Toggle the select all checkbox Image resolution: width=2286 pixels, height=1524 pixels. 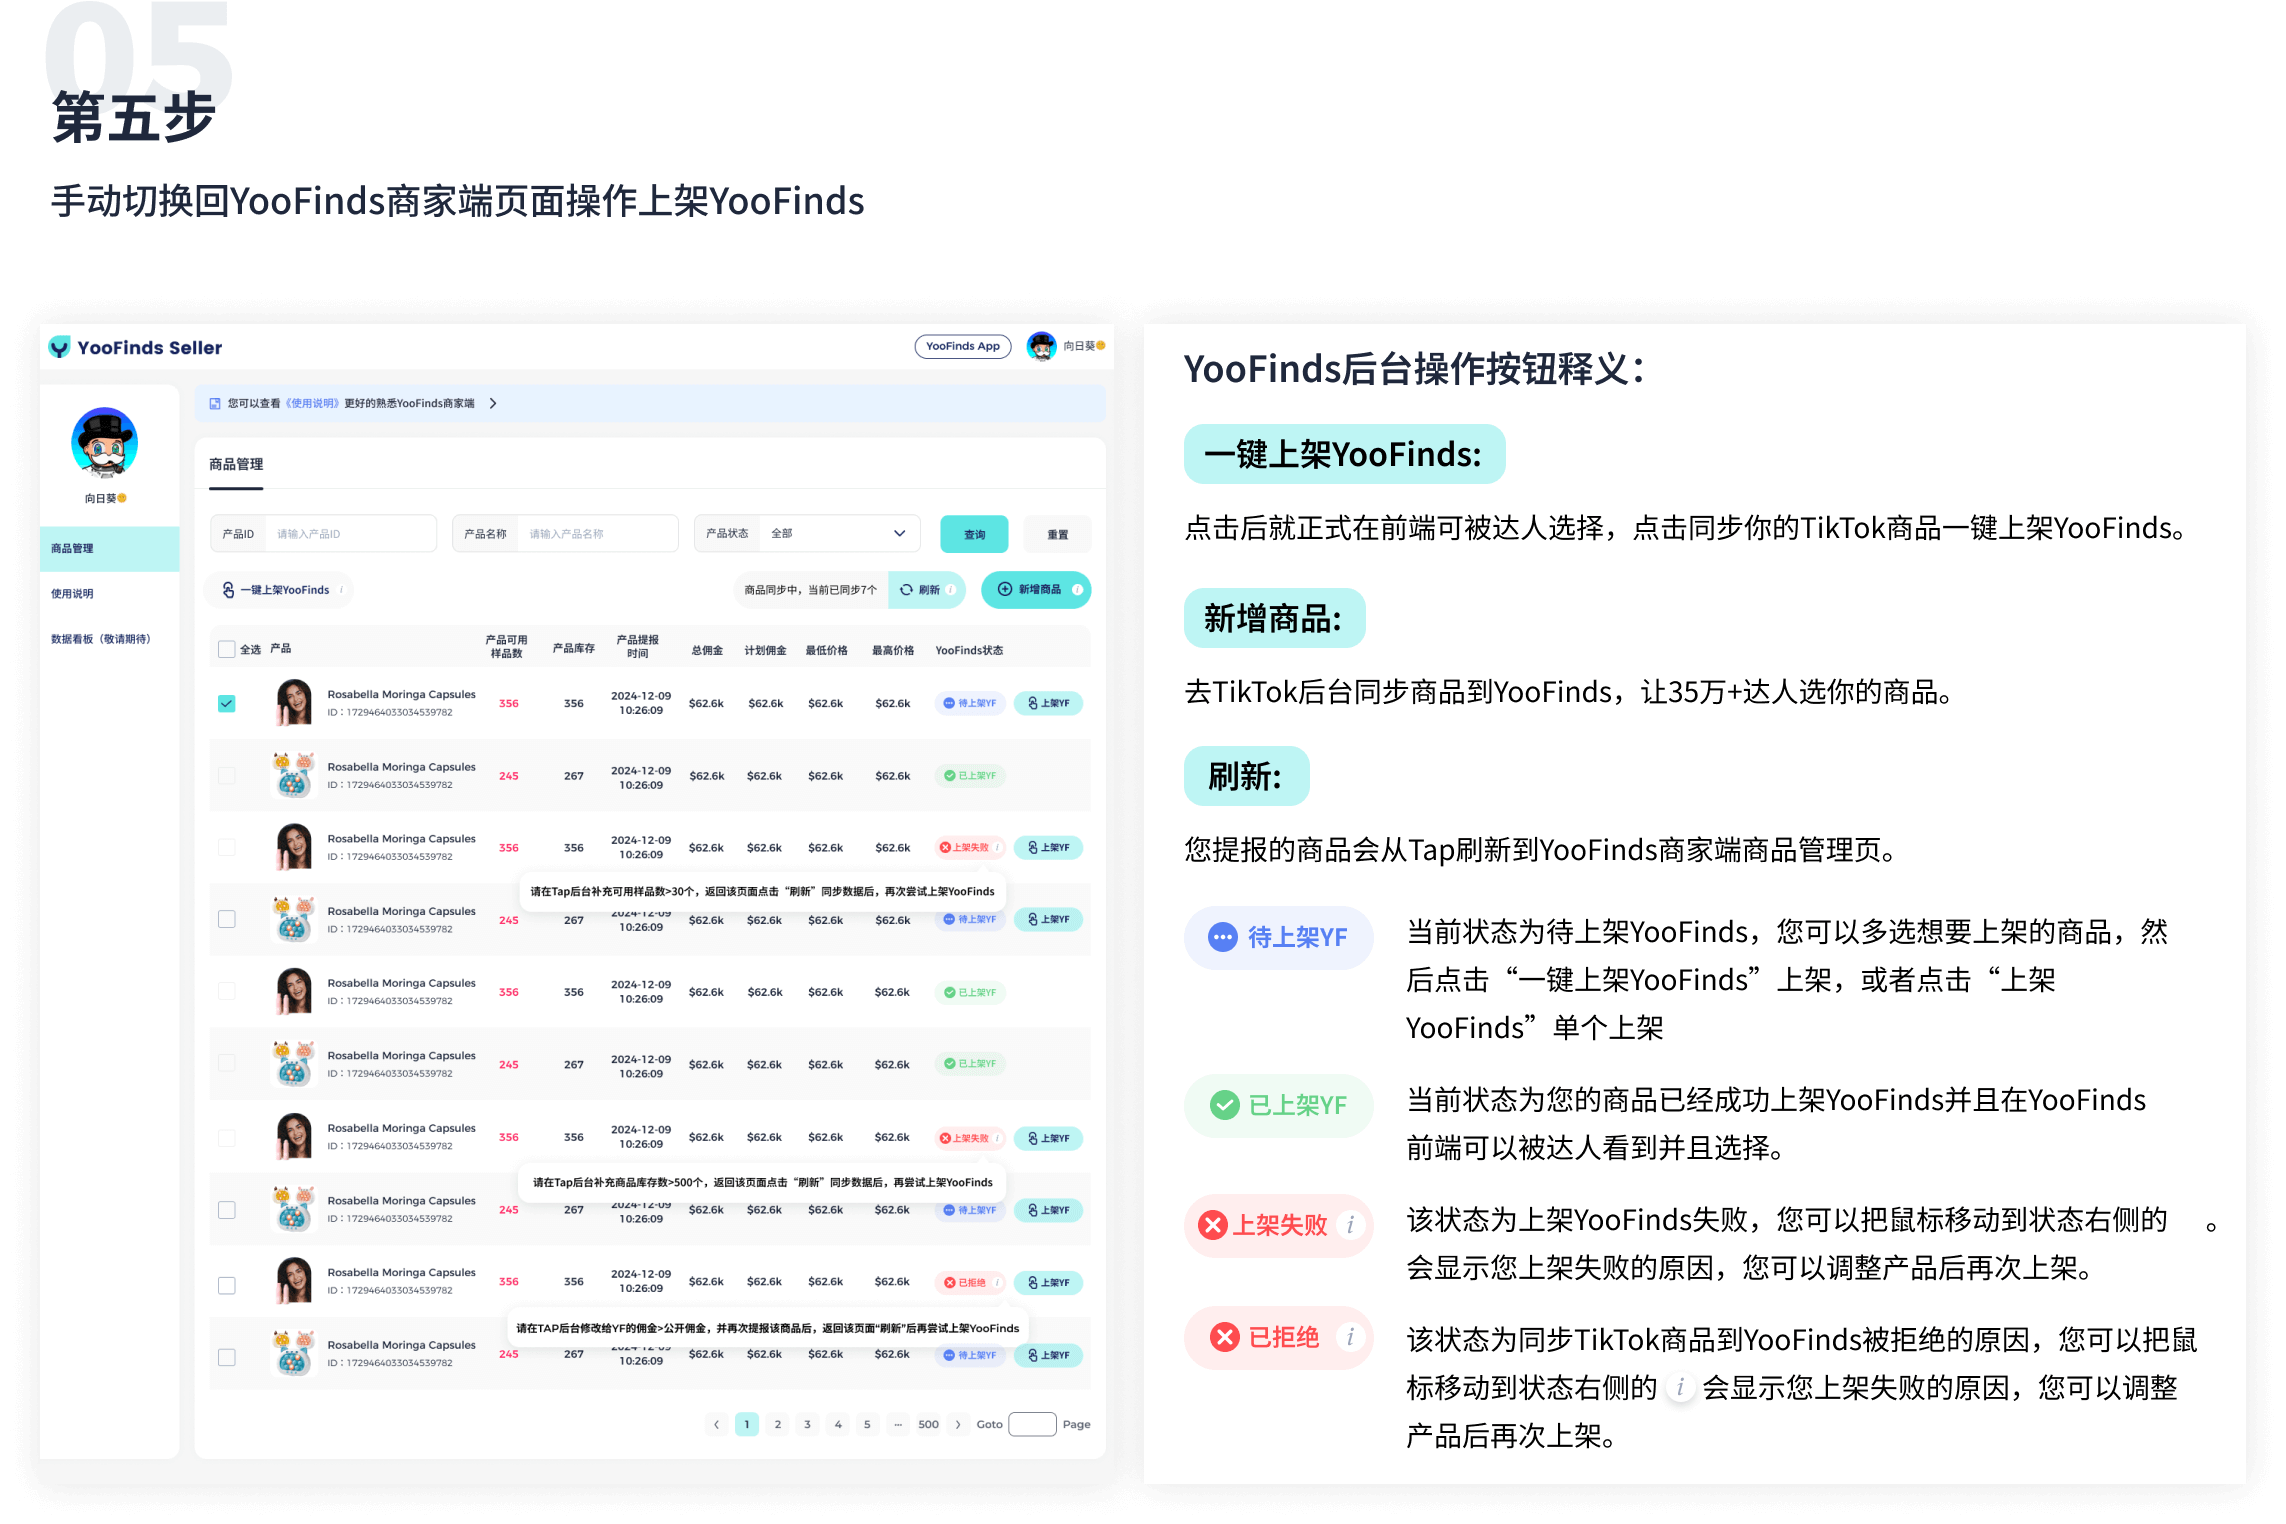[227, 649]
